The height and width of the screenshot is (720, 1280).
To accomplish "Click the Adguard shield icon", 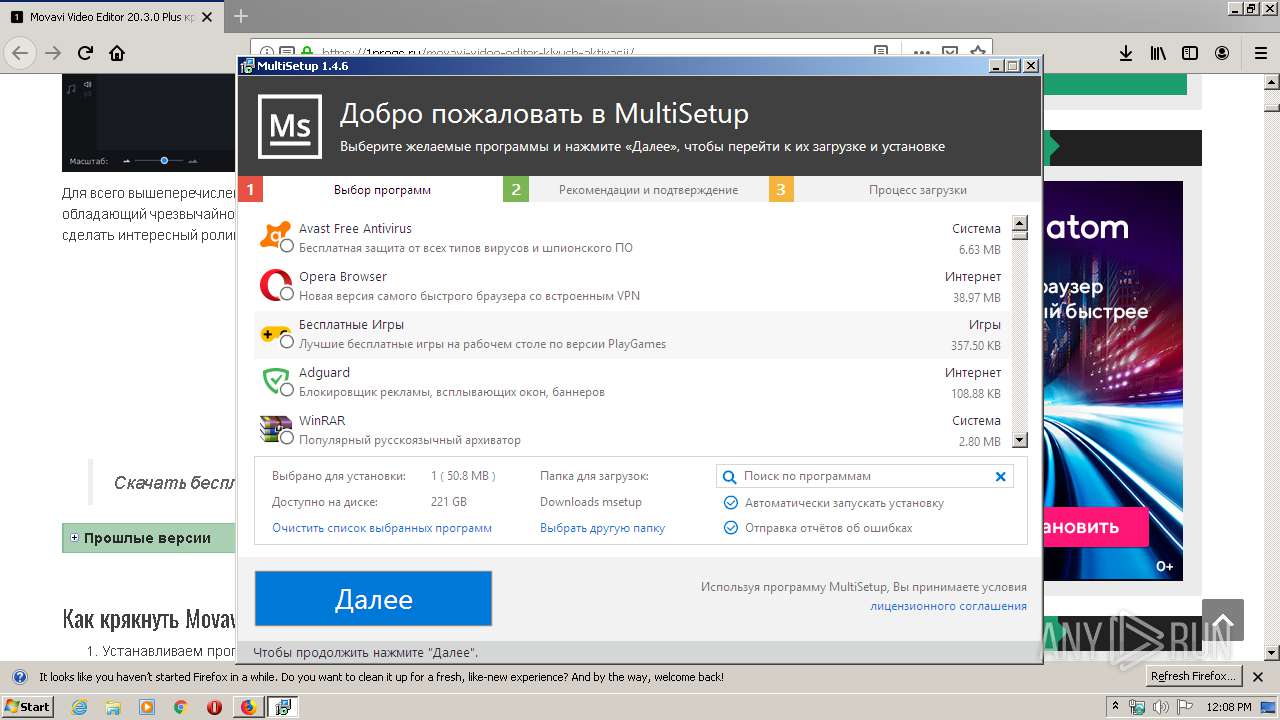I will tap(275, 381).
